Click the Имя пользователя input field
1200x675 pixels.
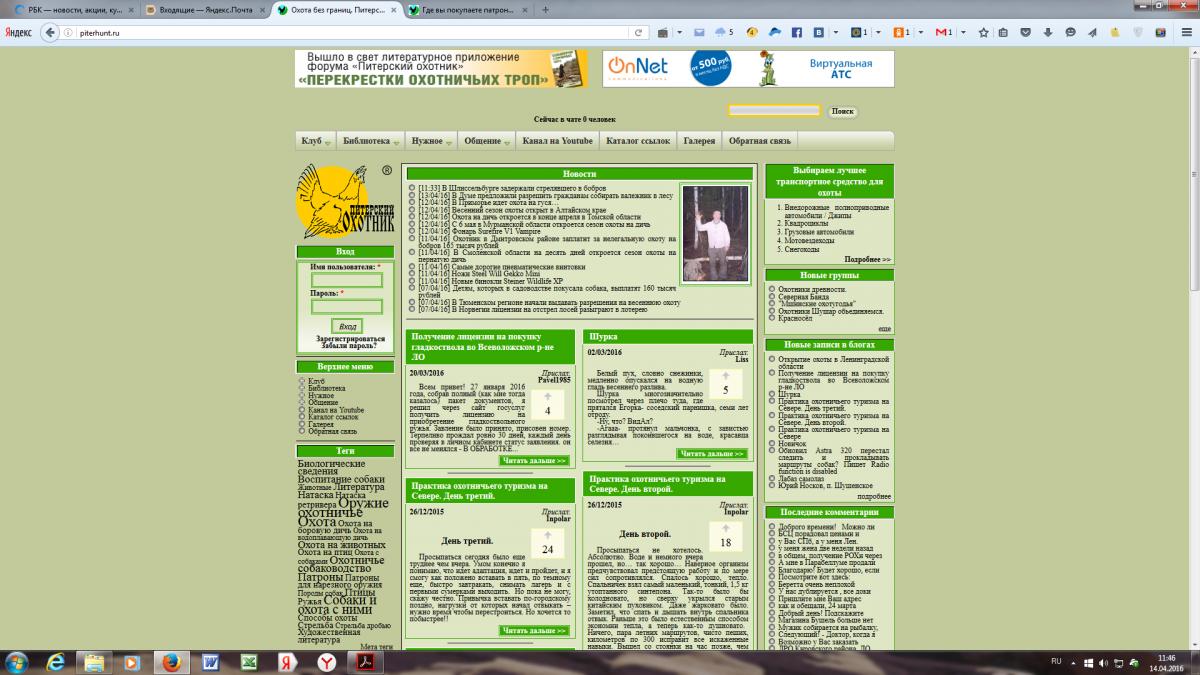click(x=347, y=280)
